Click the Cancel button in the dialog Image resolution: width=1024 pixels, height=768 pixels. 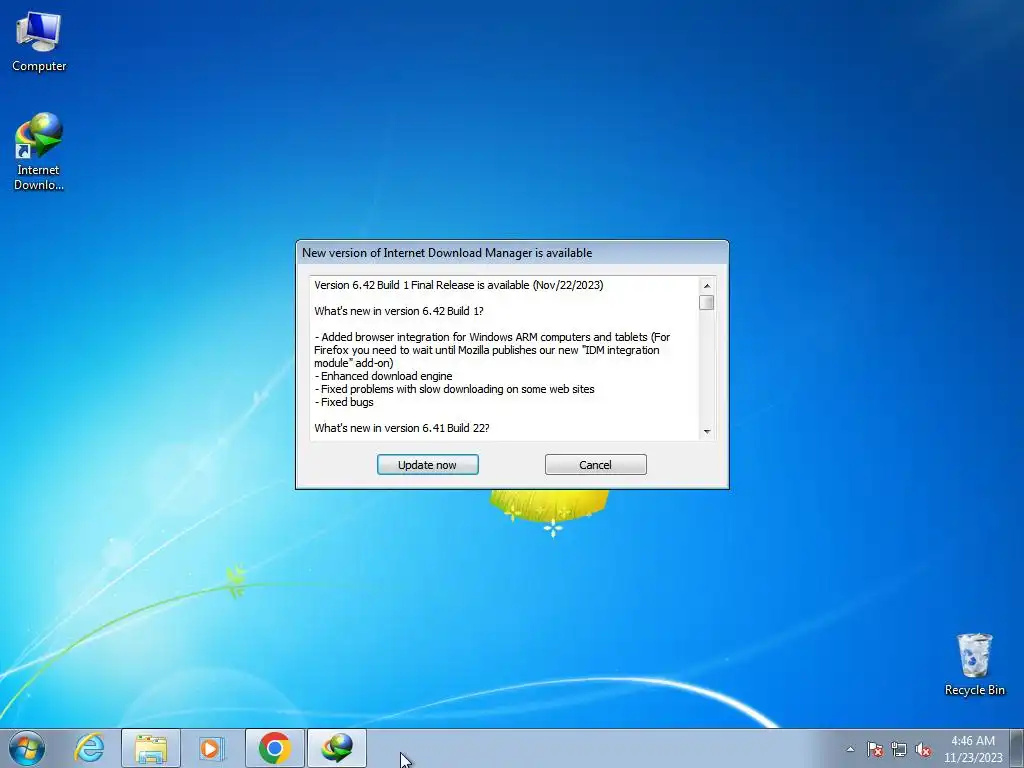click(596, 465)
